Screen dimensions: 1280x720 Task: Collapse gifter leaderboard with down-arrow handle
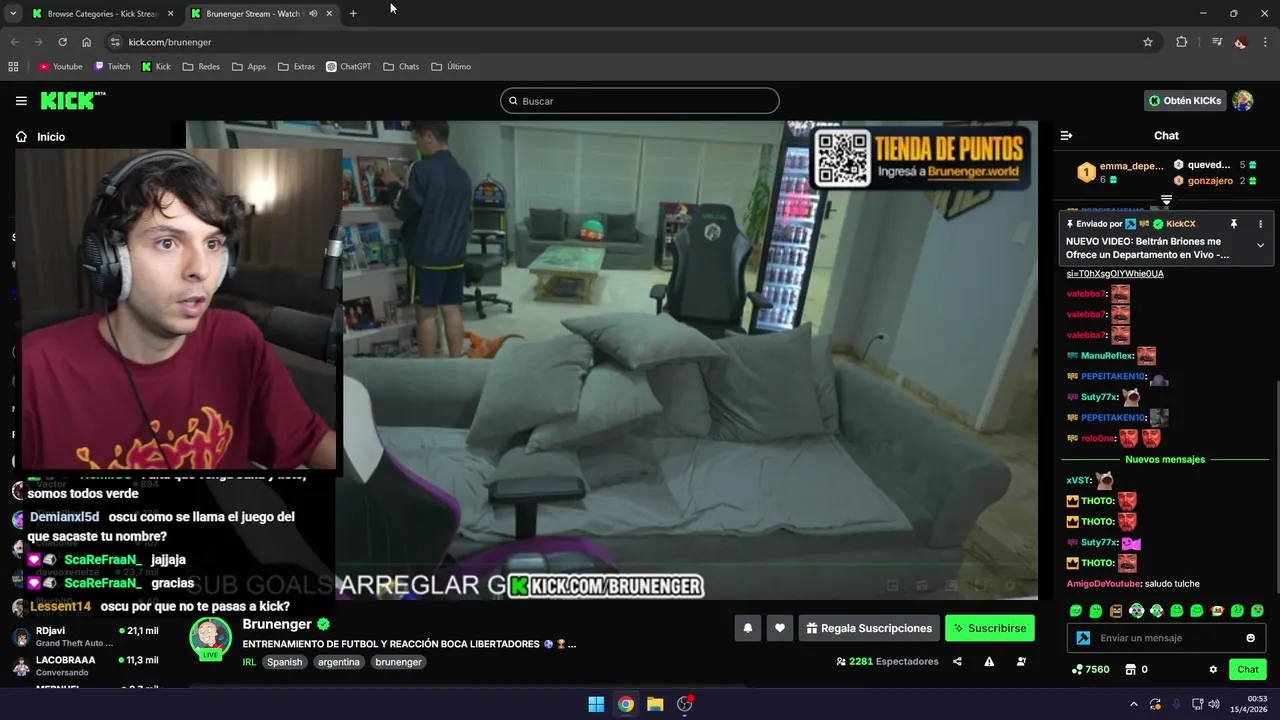[1166, 201]
